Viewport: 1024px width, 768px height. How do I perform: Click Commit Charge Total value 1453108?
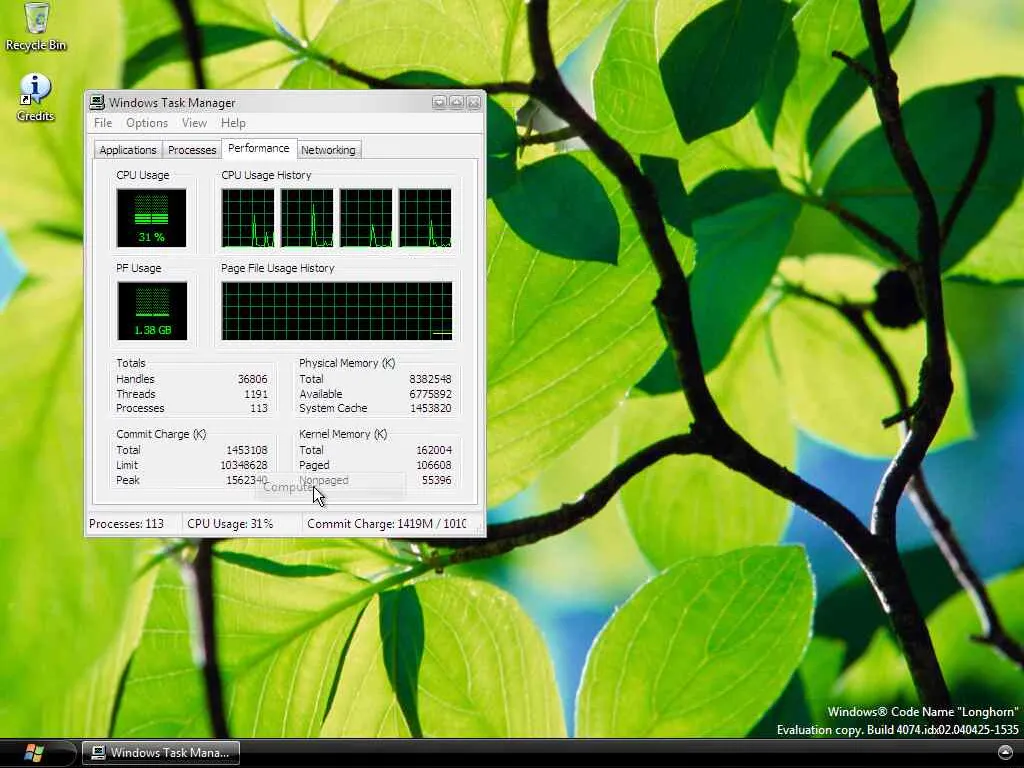click(247, 450)
